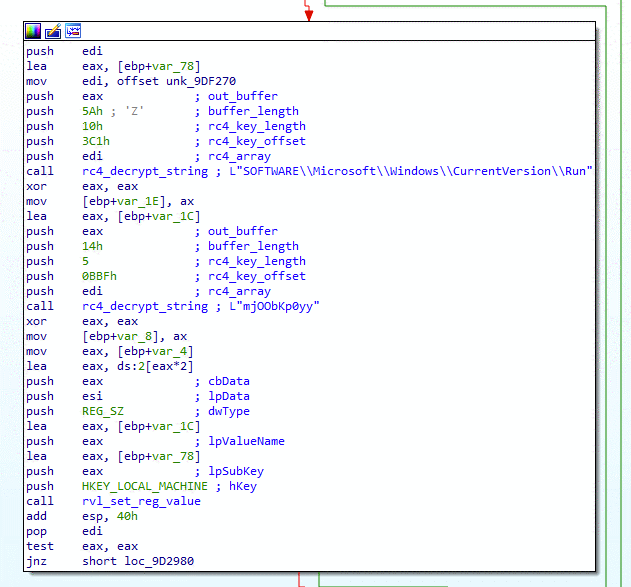
Task: Click the first push edi instruction
Action: [x=64, y=51]
